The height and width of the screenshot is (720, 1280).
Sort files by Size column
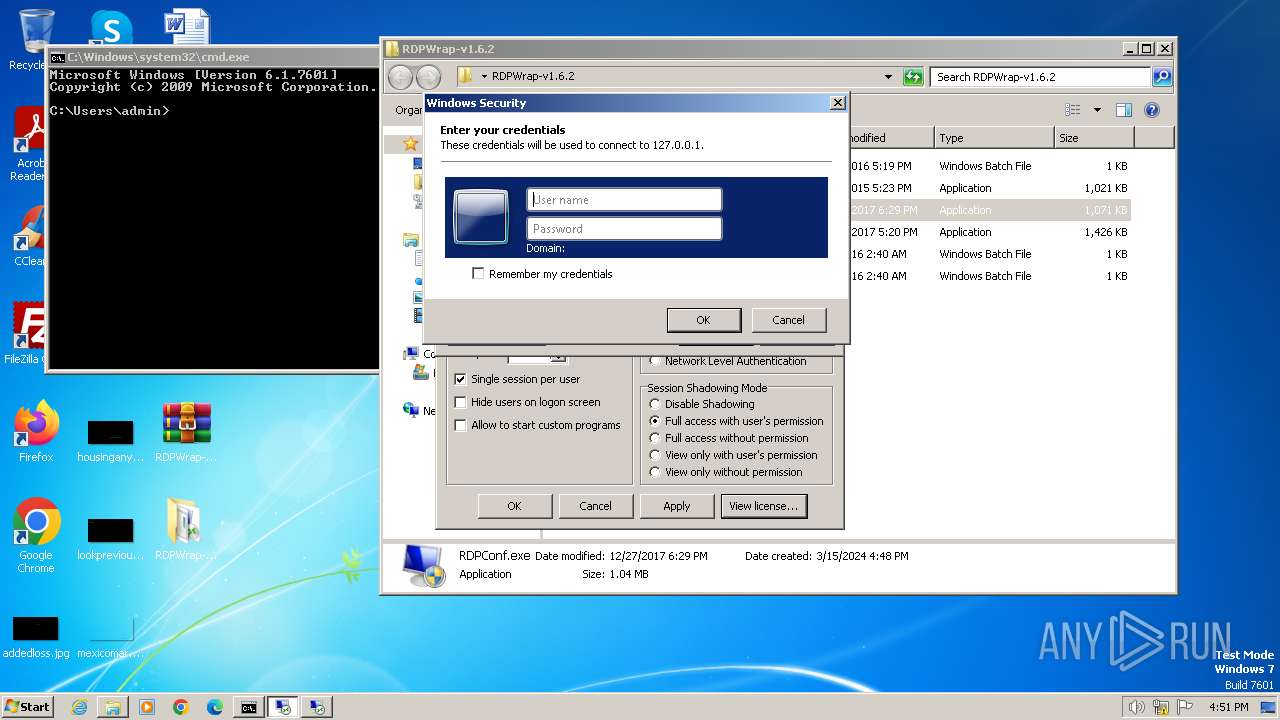[1094, 138]
